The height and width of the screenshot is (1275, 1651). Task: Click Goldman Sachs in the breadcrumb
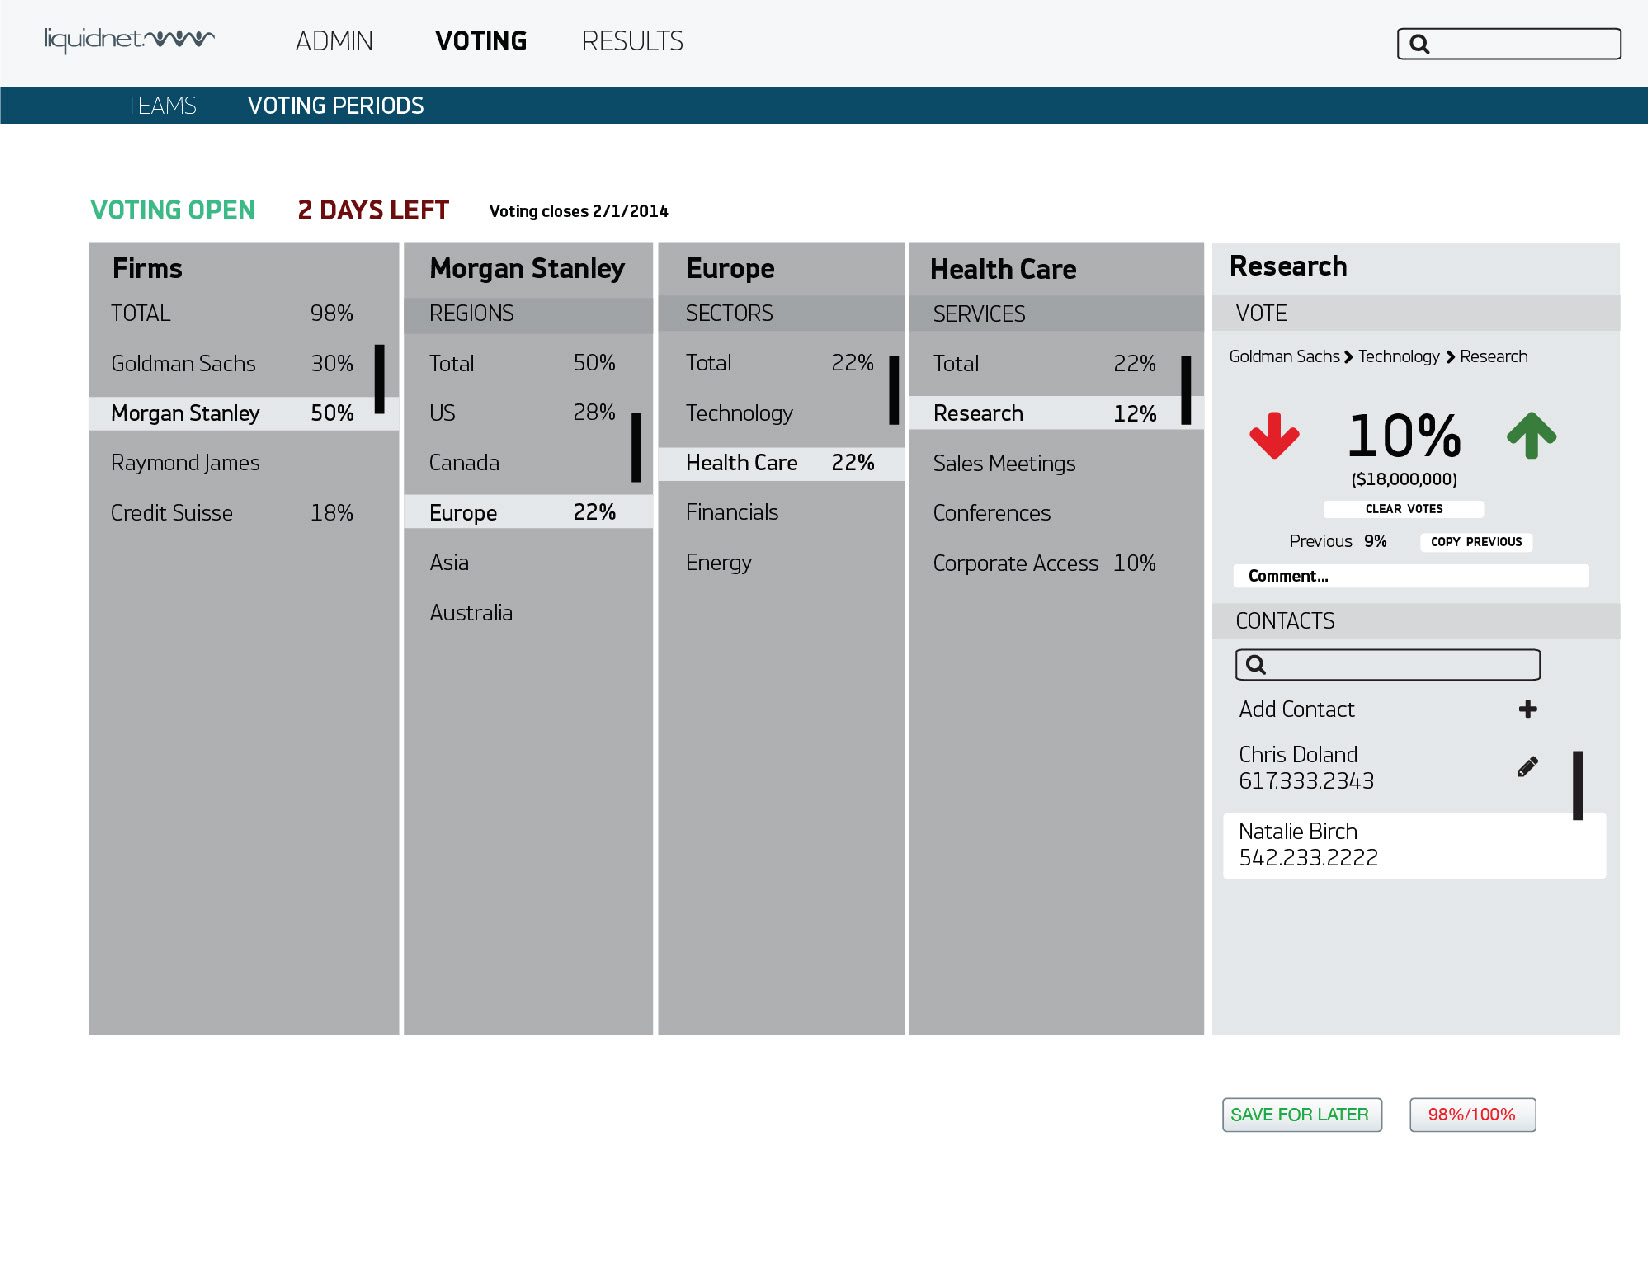pyautogui.click(x=1286, y=357)
